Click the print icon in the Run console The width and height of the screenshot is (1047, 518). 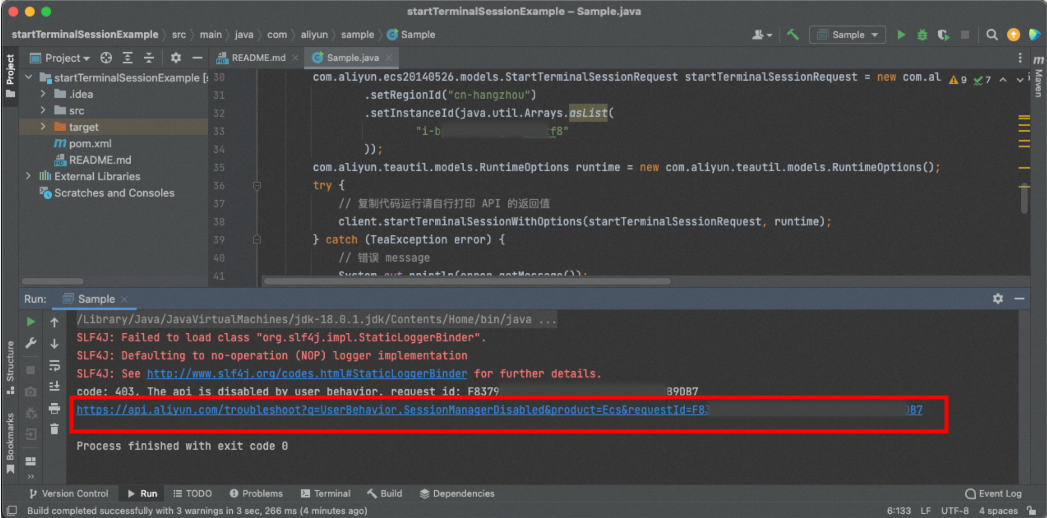[x=54, y=408]
